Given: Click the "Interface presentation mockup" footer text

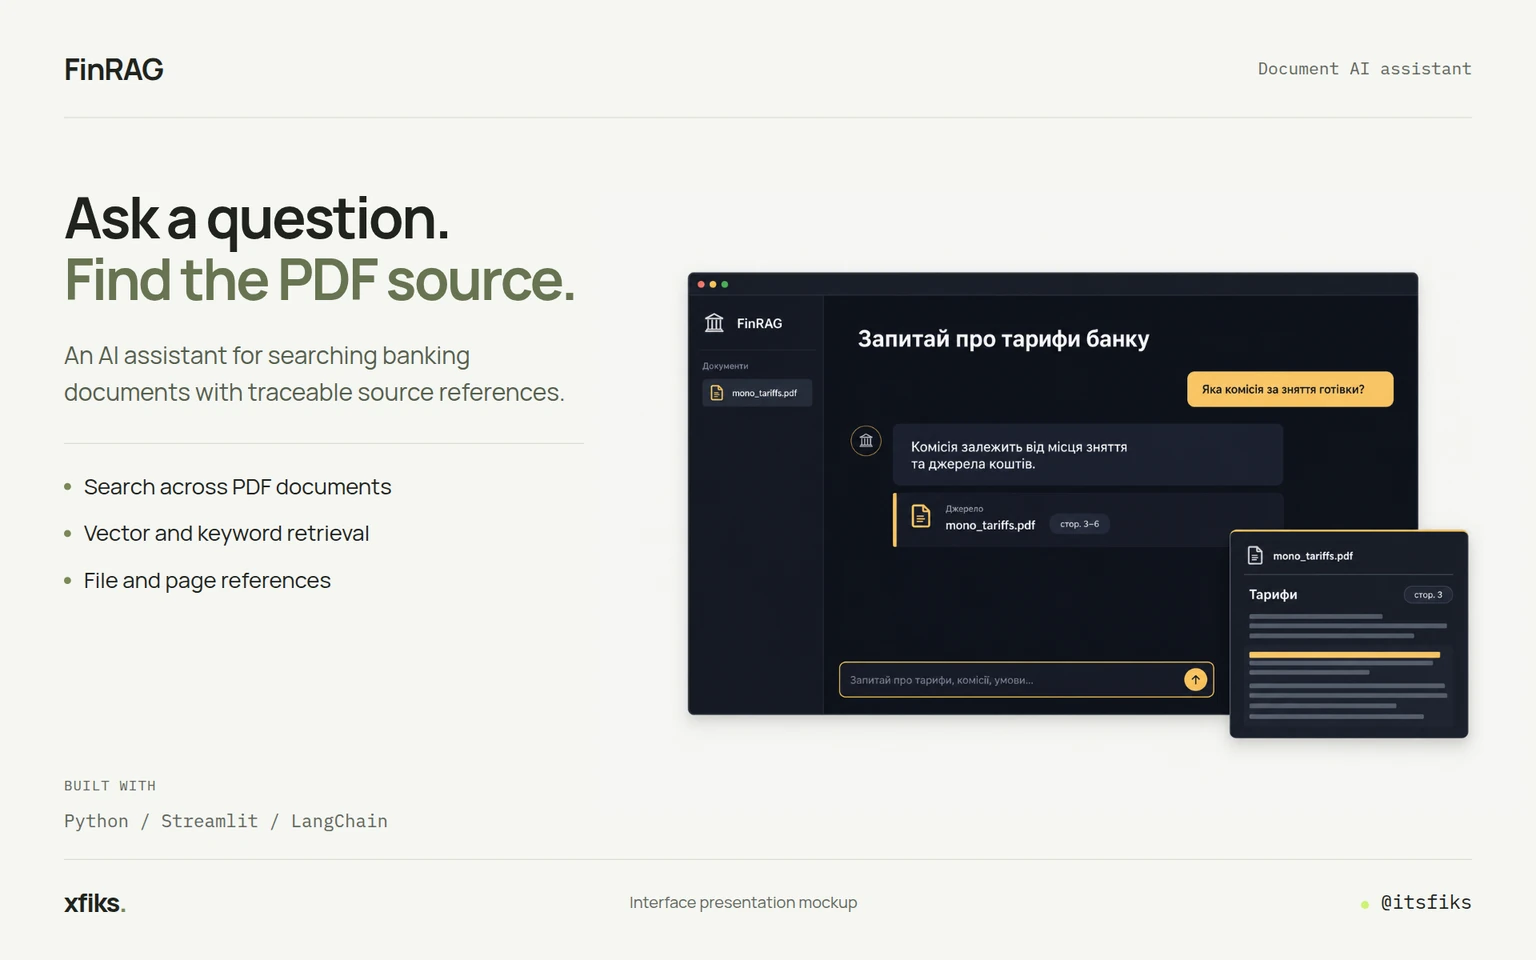Looking at the screenshot, I should coord(743,902).
